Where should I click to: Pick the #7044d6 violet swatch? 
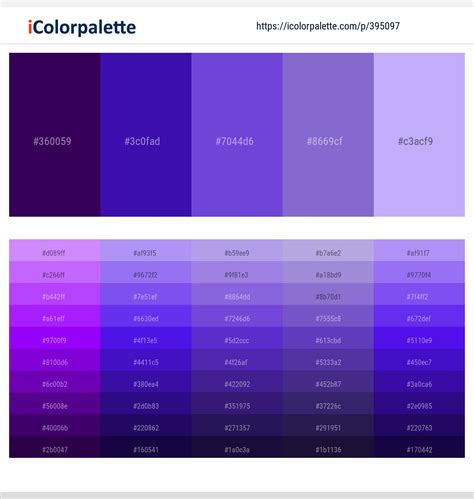[x=237, y=135]
